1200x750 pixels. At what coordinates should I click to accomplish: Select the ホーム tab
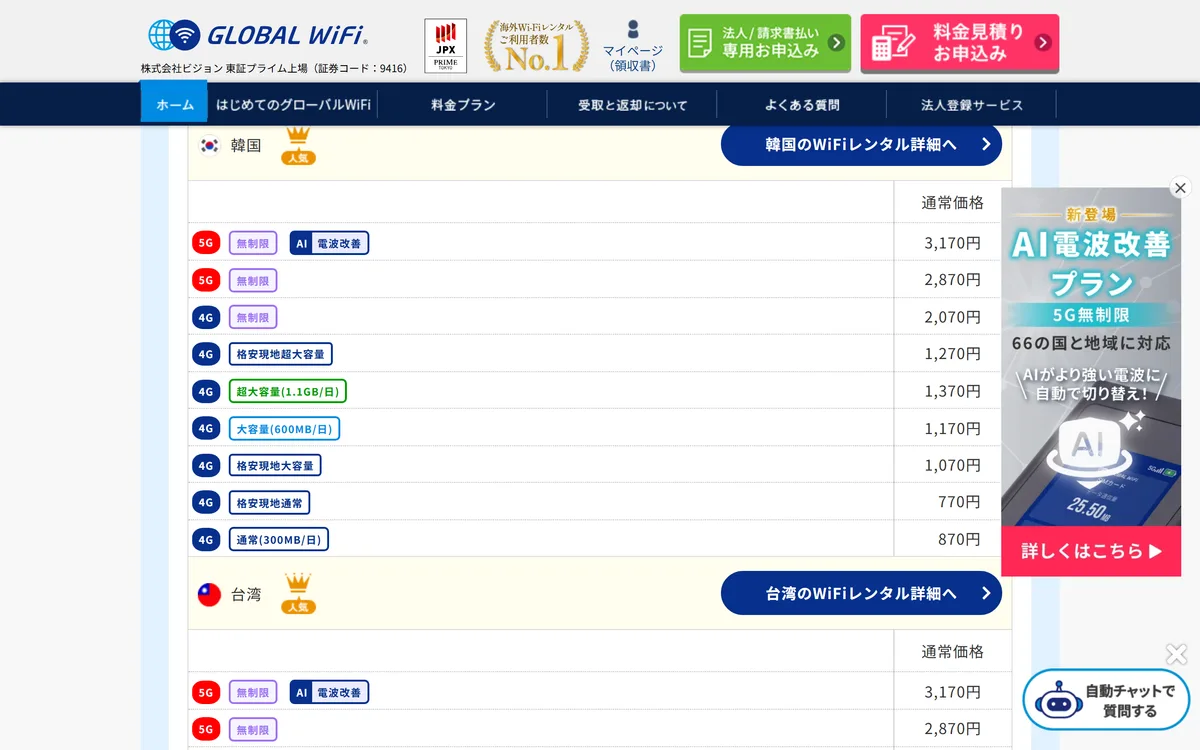[174, 104]
